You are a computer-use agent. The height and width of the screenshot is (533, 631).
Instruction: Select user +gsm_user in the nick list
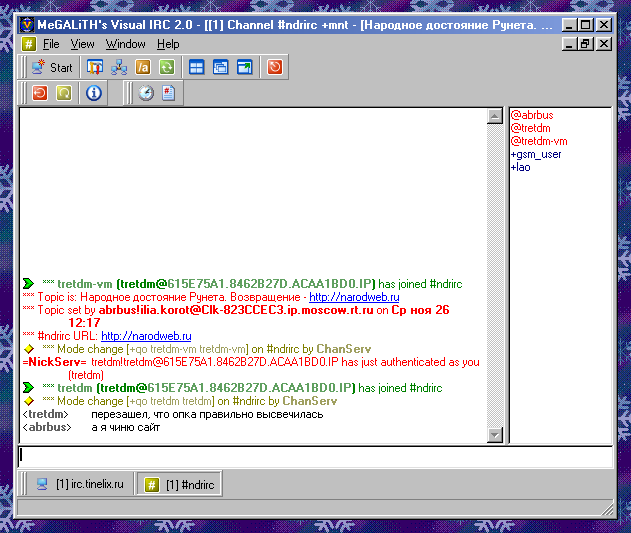(536, 154)
